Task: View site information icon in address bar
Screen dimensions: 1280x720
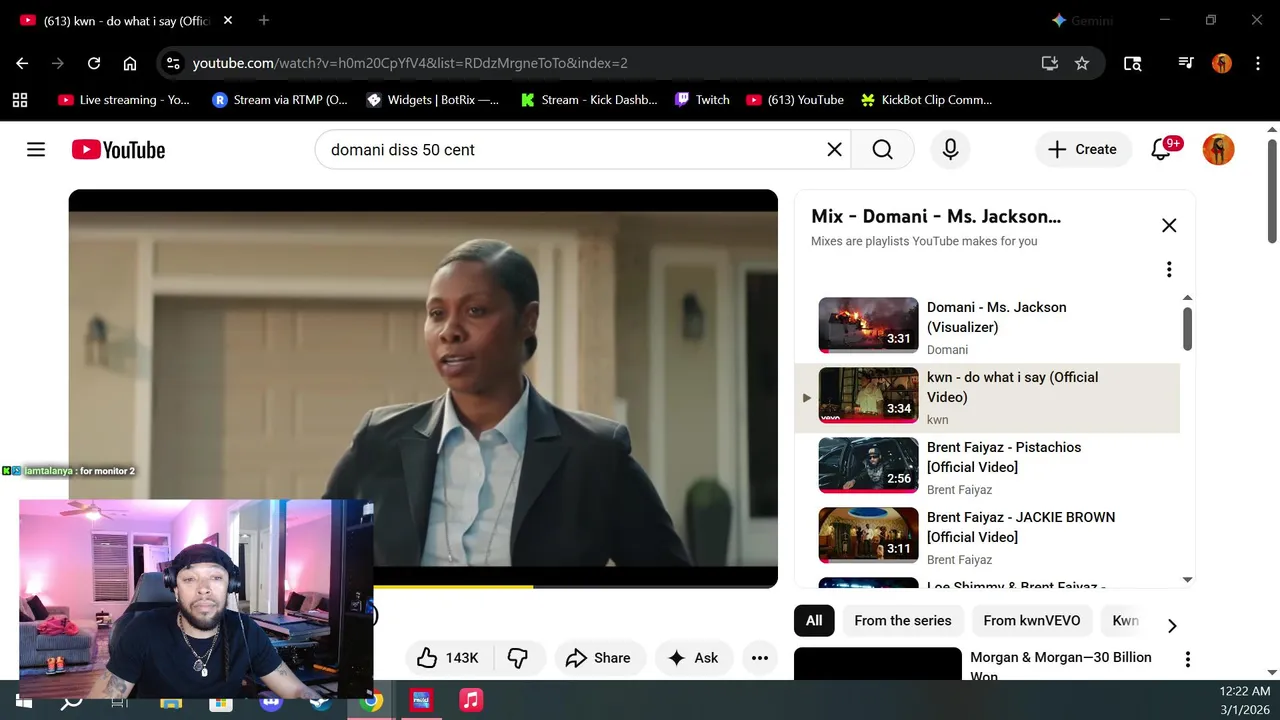Action: tap(173, 63)
